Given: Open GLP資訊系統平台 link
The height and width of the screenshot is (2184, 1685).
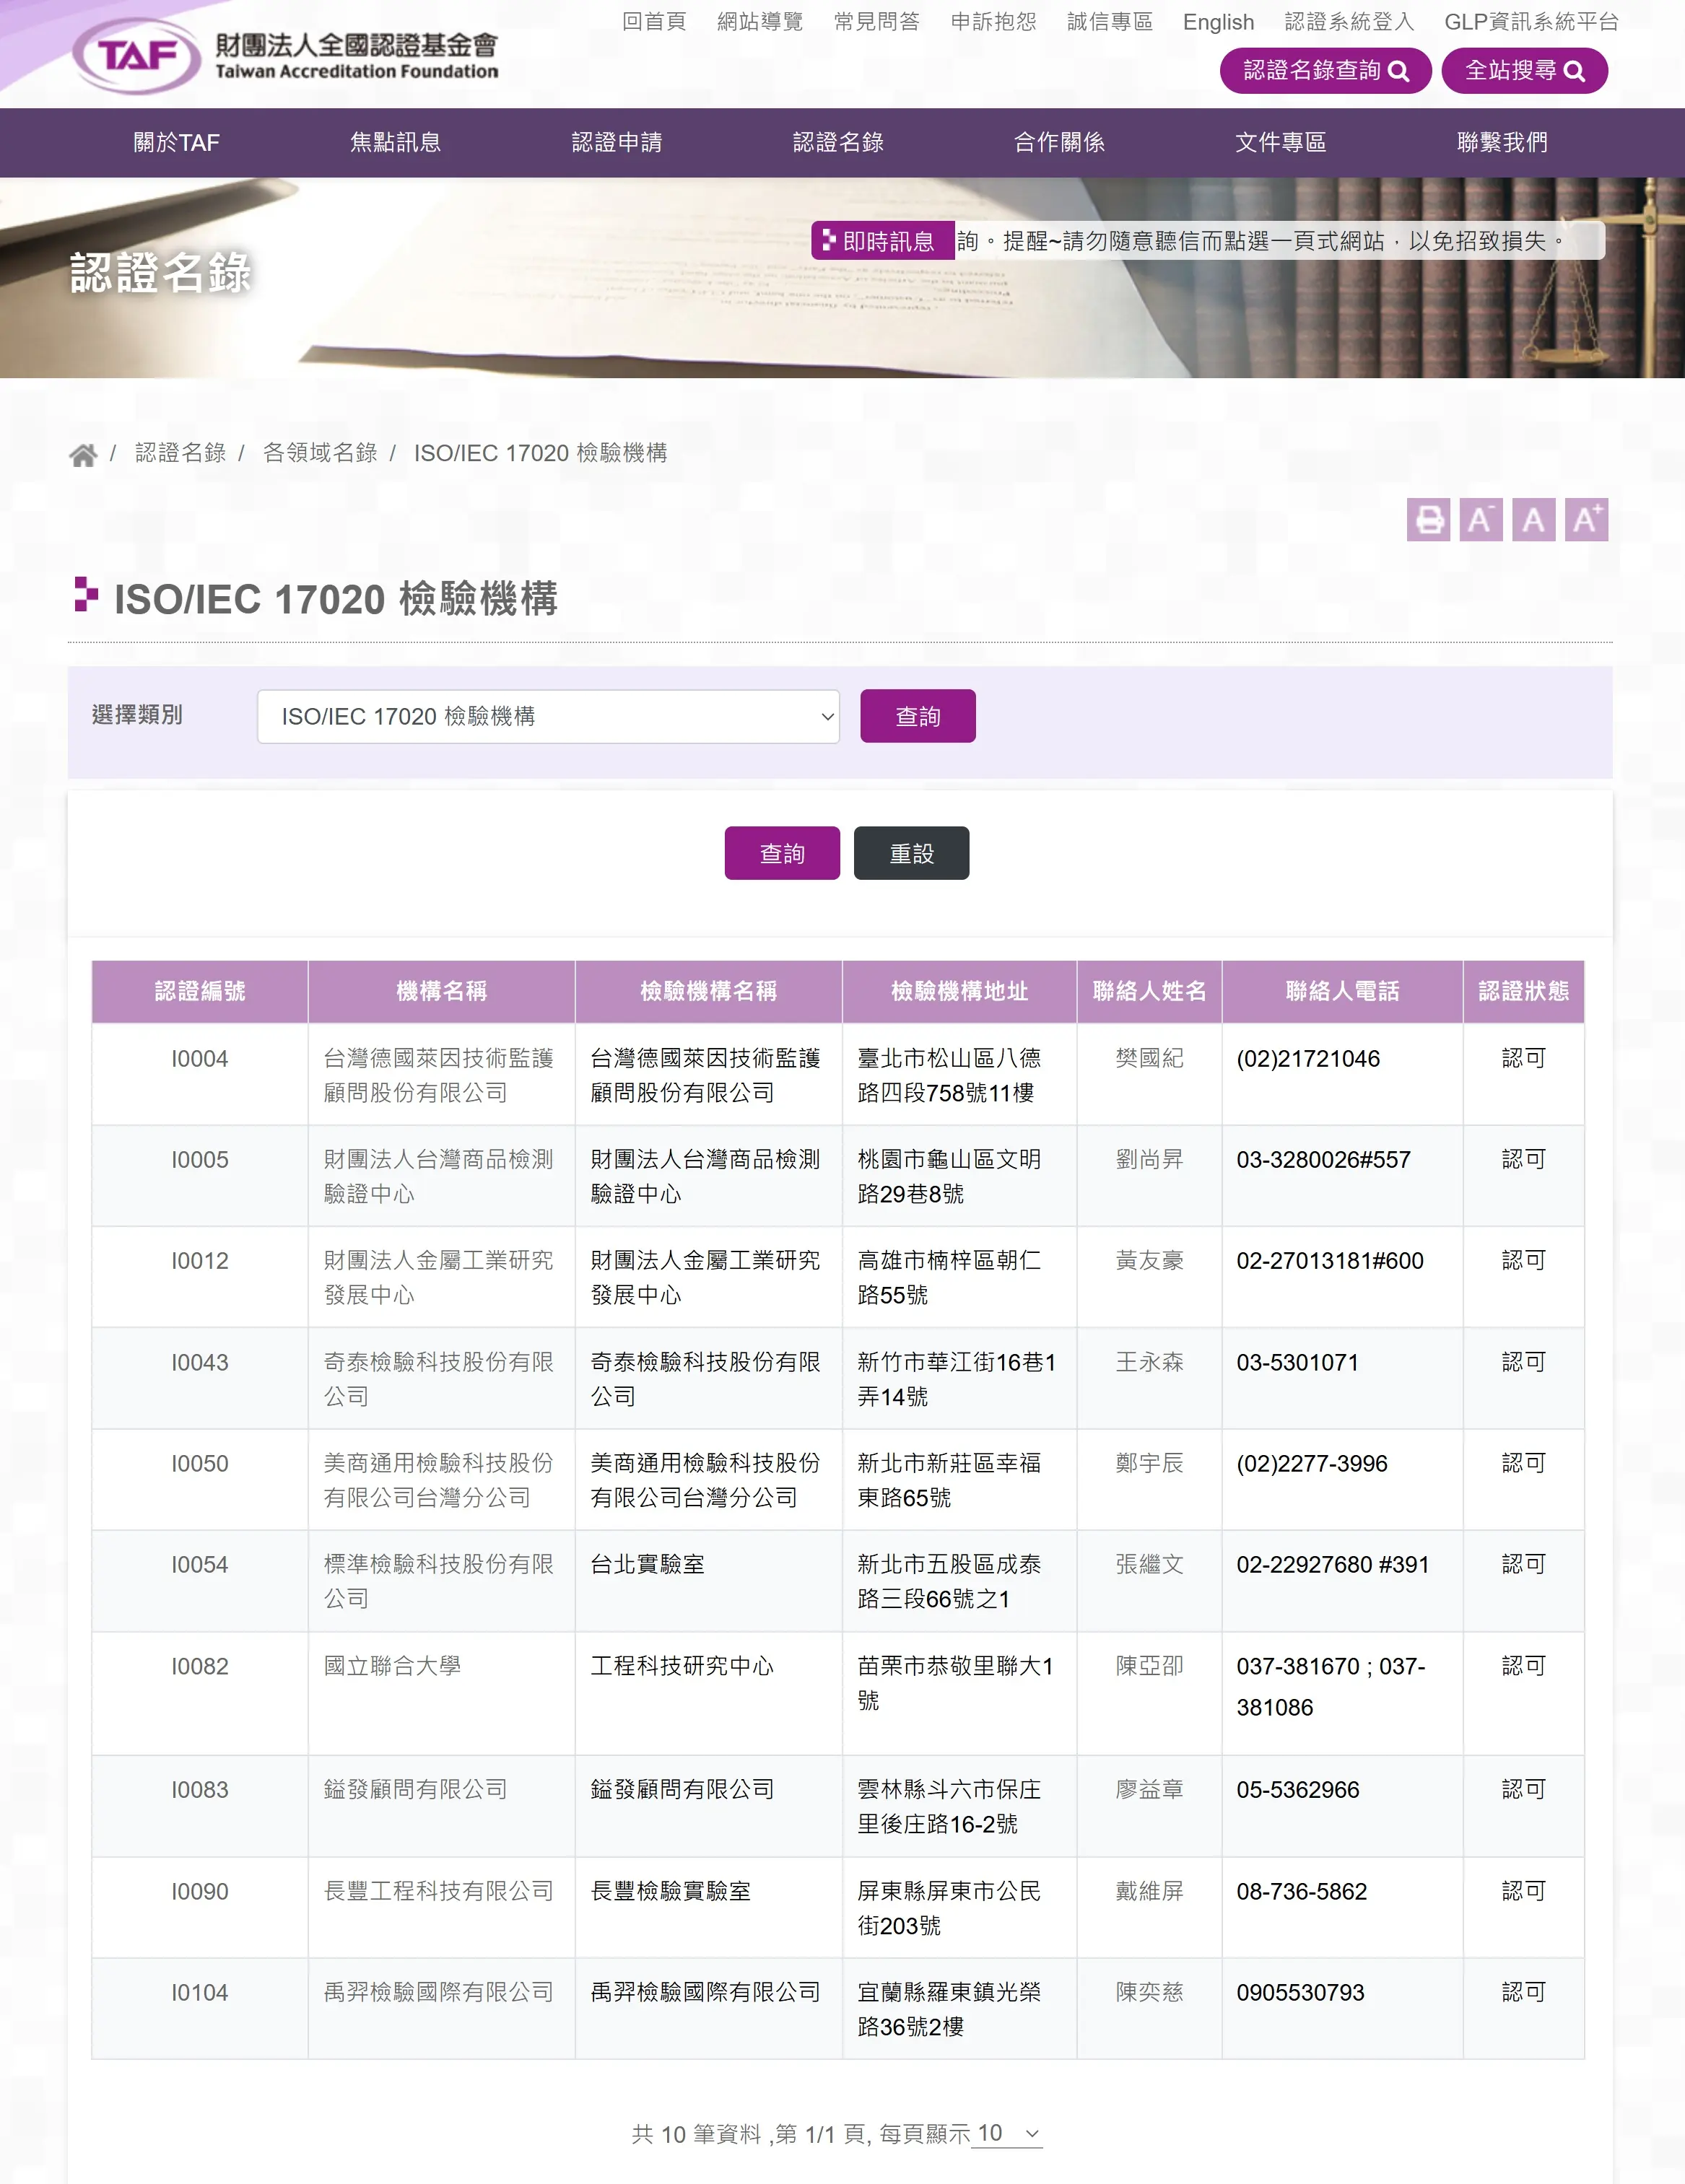Looking at the screenshot, I should 1531,22.
